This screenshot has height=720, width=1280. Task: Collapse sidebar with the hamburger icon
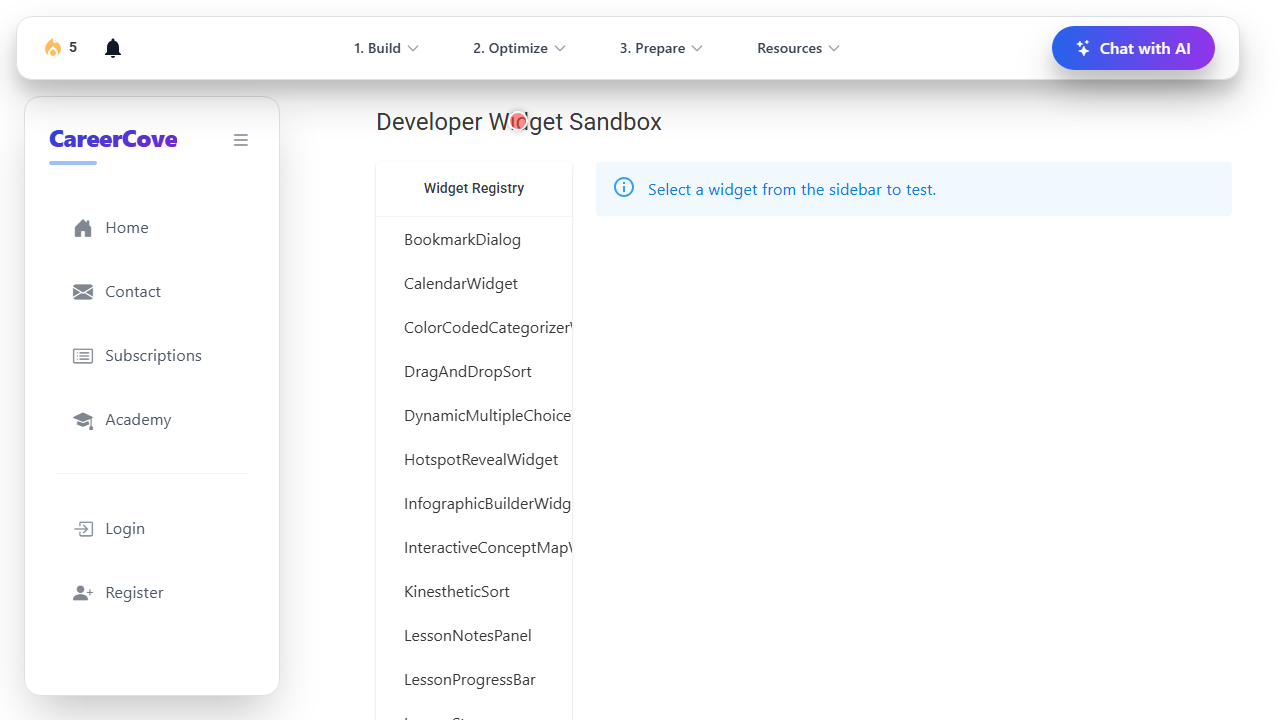(241, 140)
